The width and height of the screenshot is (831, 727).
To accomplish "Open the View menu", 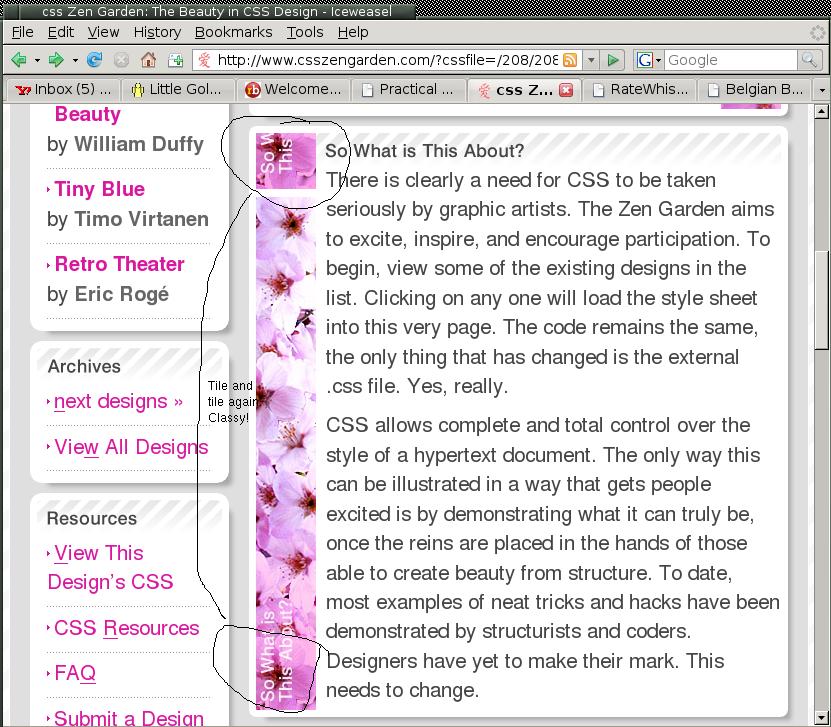I will (103, 32).
